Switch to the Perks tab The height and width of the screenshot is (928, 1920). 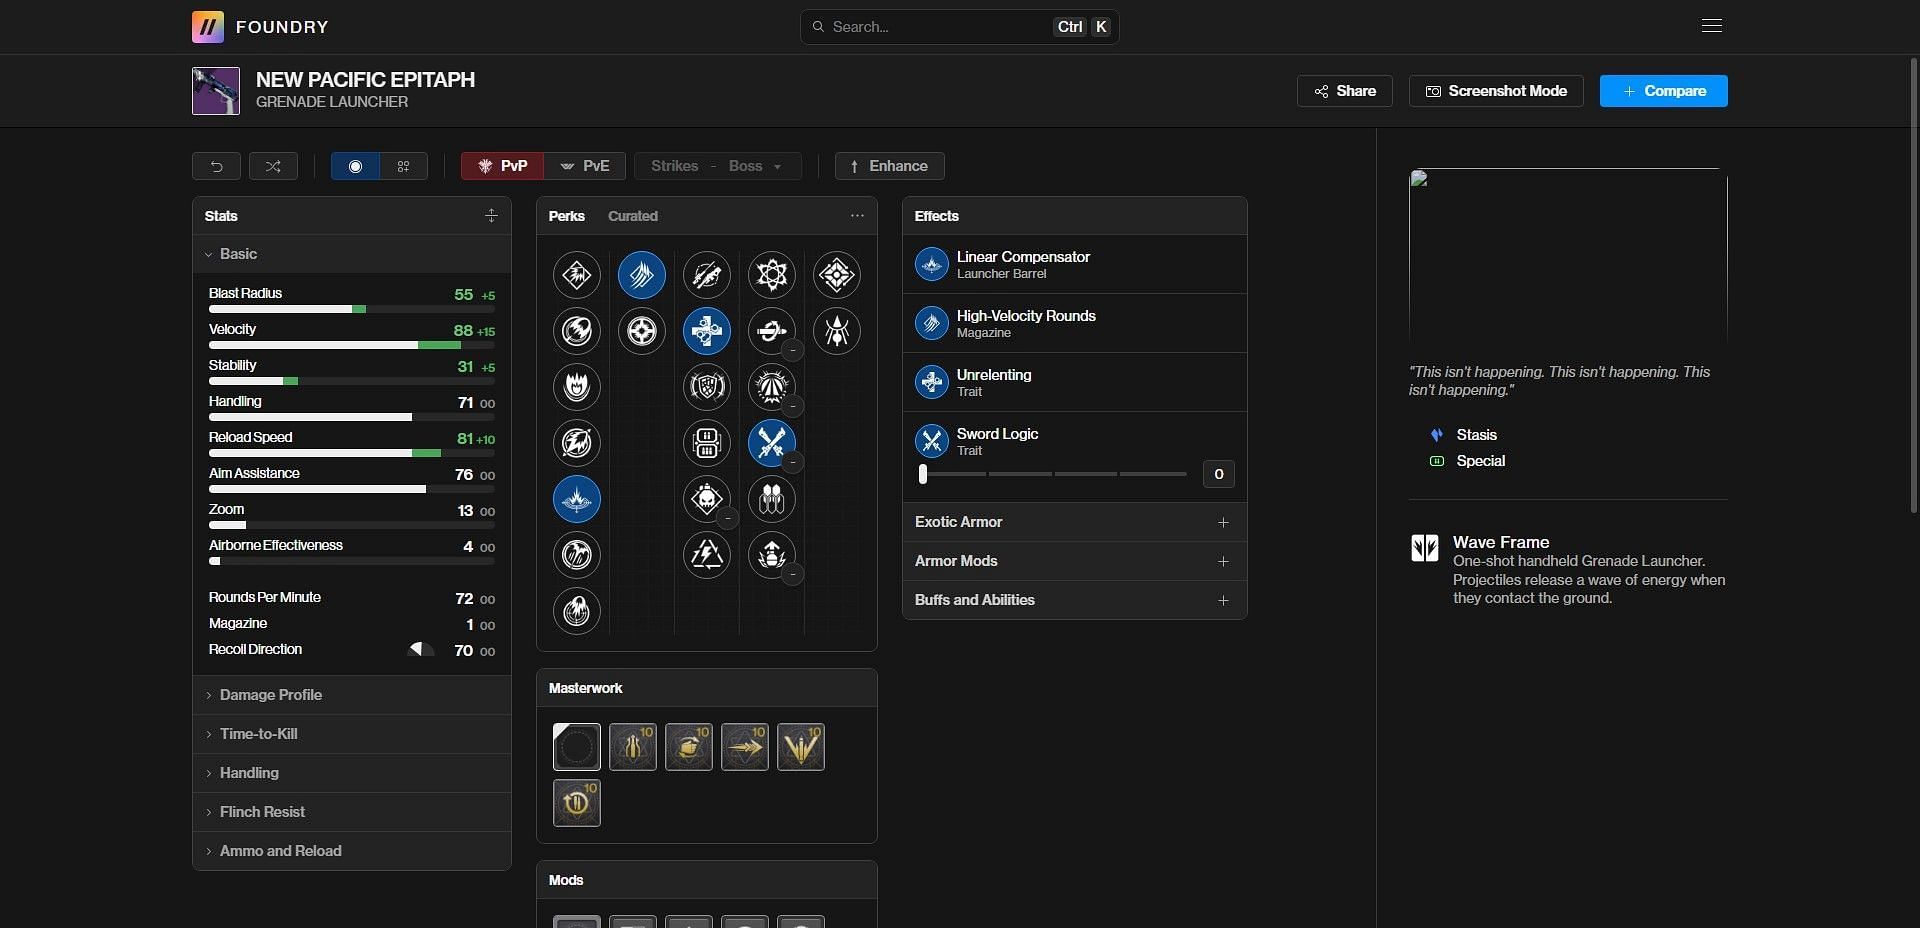[x=566, y=216]
